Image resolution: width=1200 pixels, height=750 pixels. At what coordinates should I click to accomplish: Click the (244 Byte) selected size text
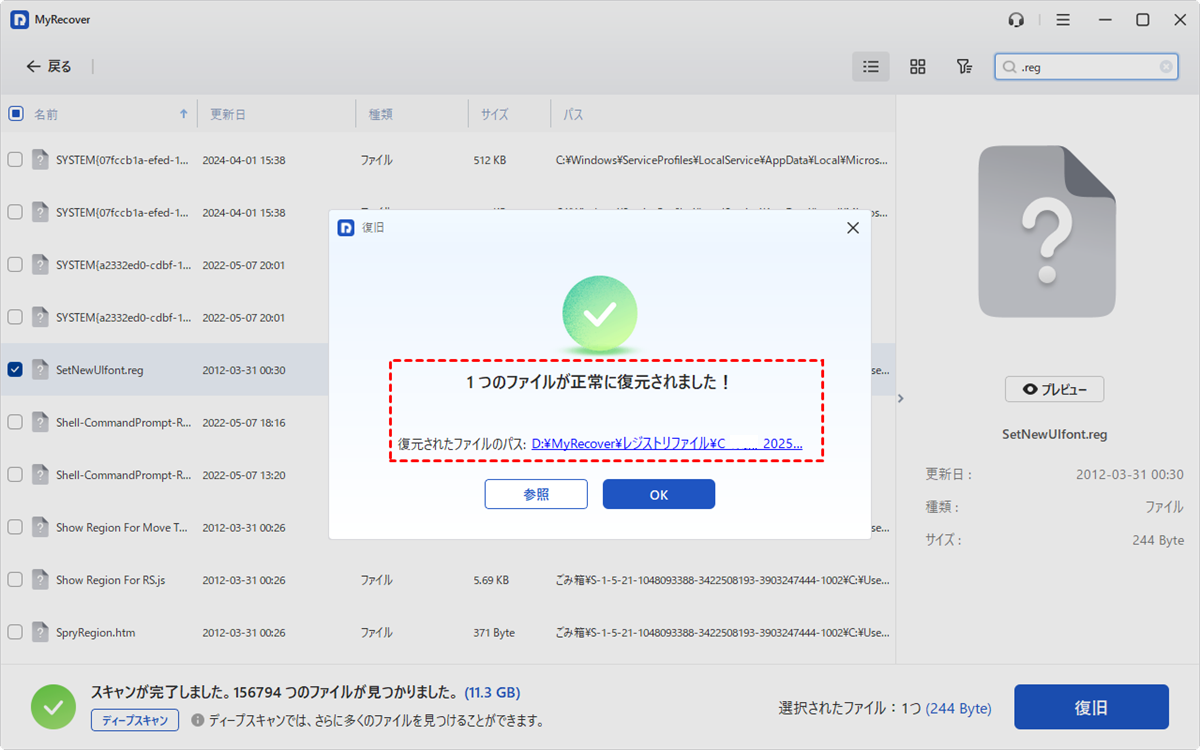(x=959, y=708)
